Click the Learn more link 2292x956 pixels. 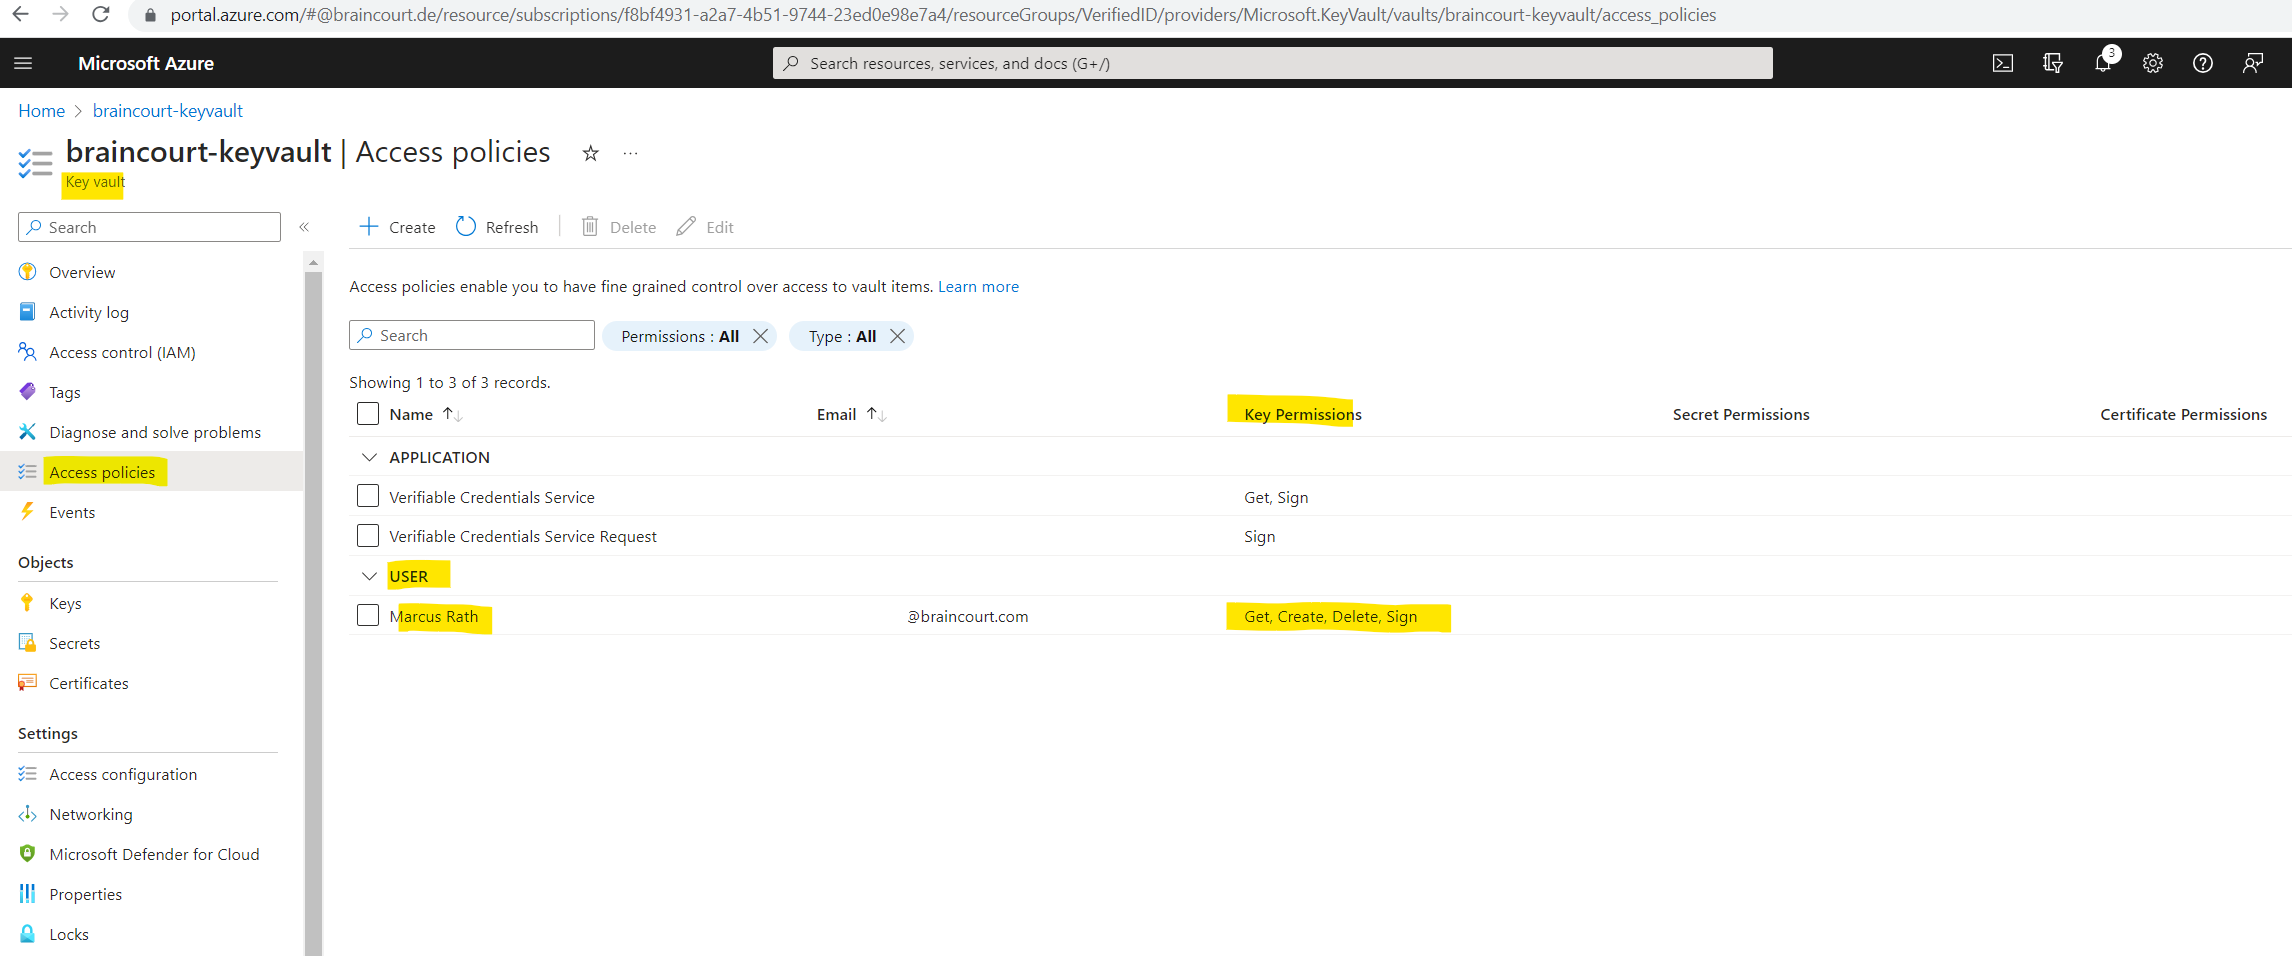977,286
